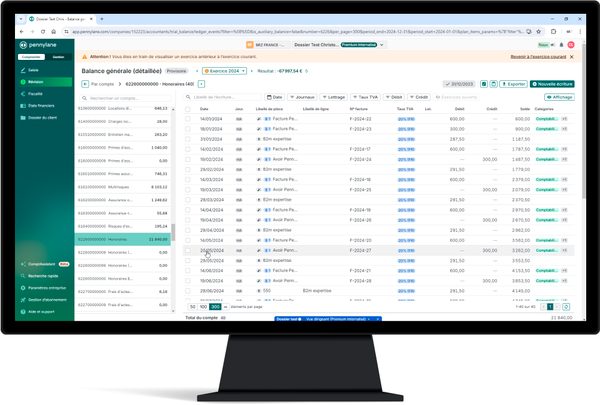600x405 pixels.
Task: Click the Dossier du client folder icon
Action: pyautogui.click(x=23, y=118)
